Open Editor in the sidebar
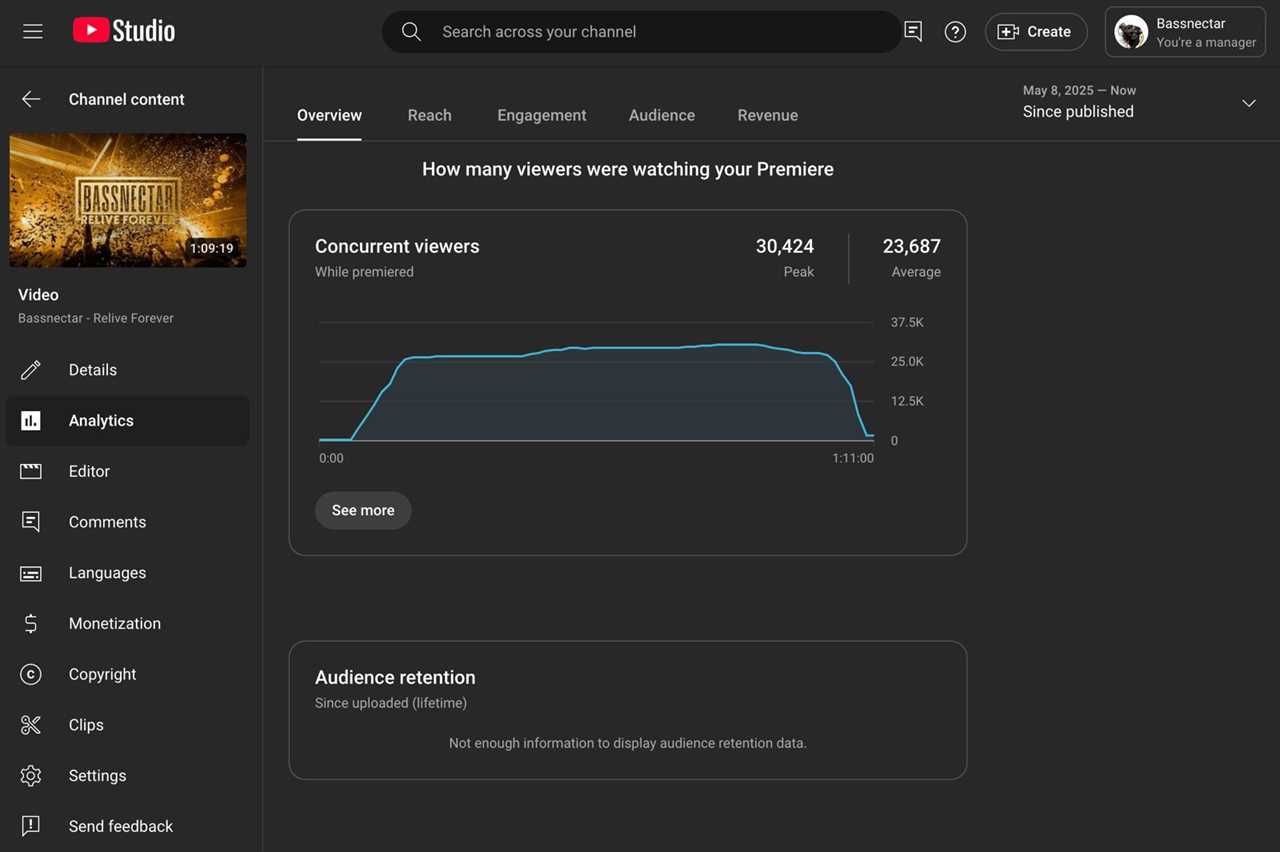The height and width of the screenshot is (852, 1280). click(127, 471)
